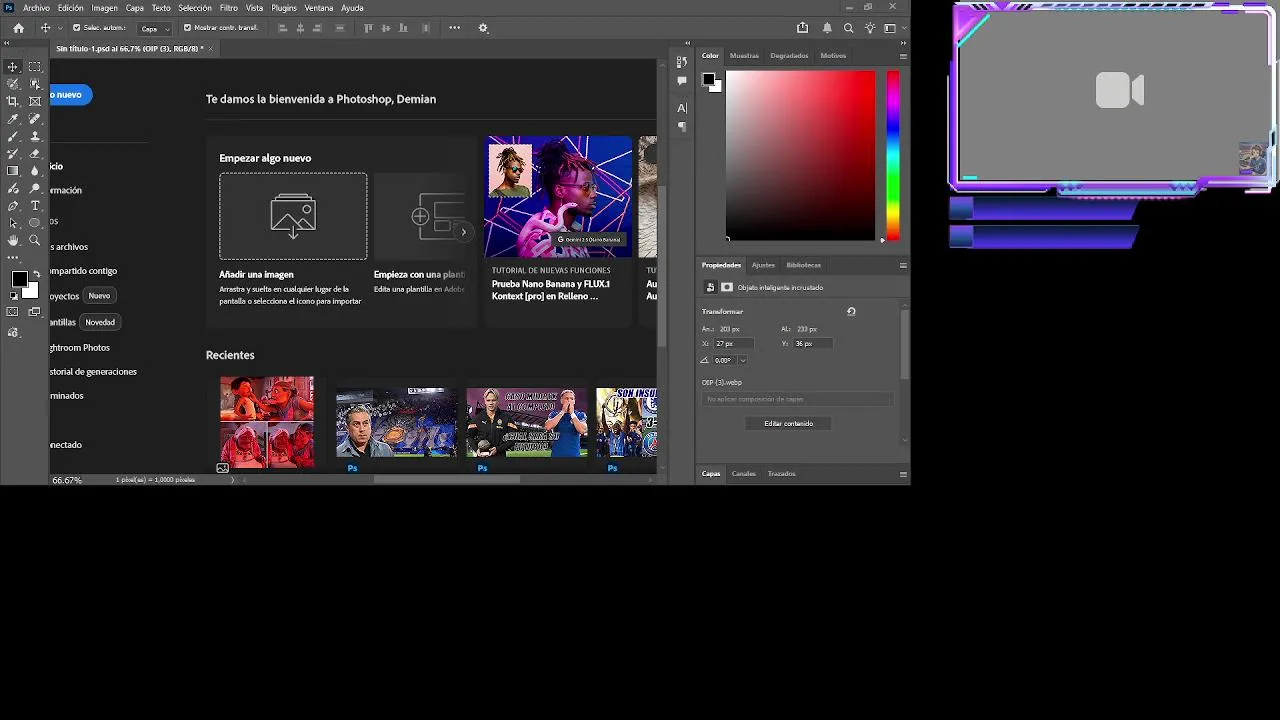Image resolution: width=1280 pixels, height=720 pixels.
Task: Choose the Frame tool
Action: 35,101
